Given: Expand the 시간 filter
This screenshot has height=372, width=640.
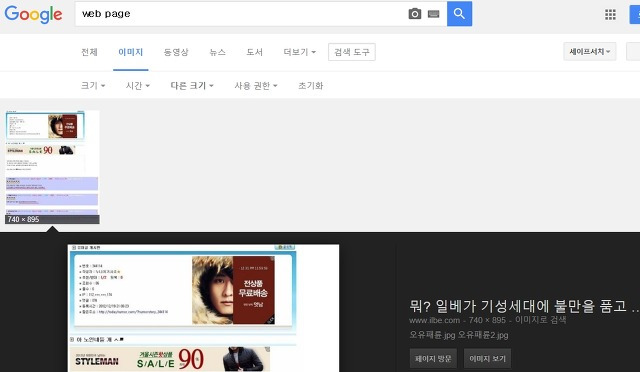Looking at the screenshot, I should 138,86.
